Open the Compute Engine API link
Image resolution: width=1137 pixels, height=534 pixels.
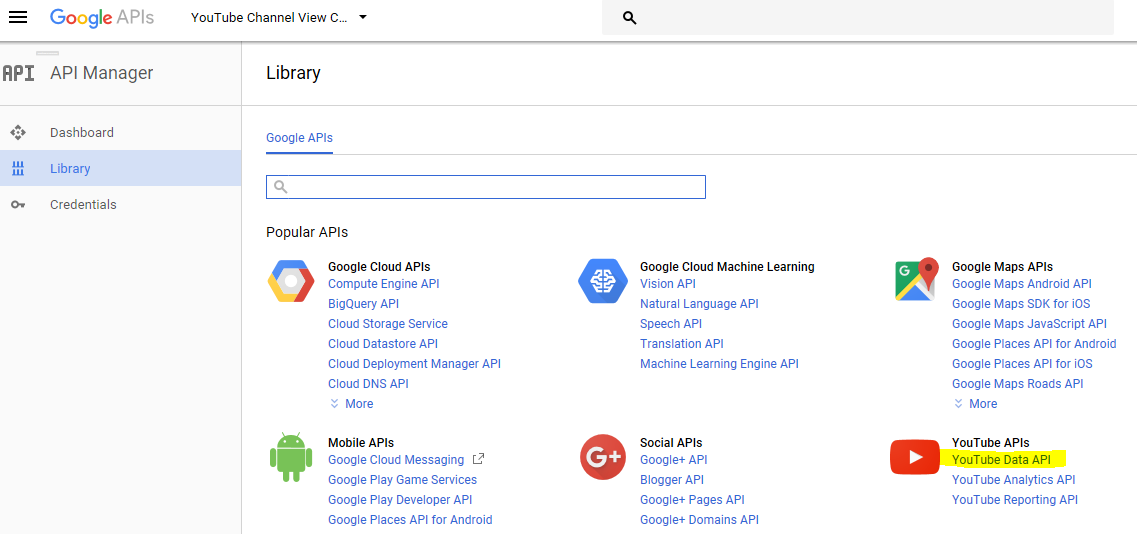383,284
